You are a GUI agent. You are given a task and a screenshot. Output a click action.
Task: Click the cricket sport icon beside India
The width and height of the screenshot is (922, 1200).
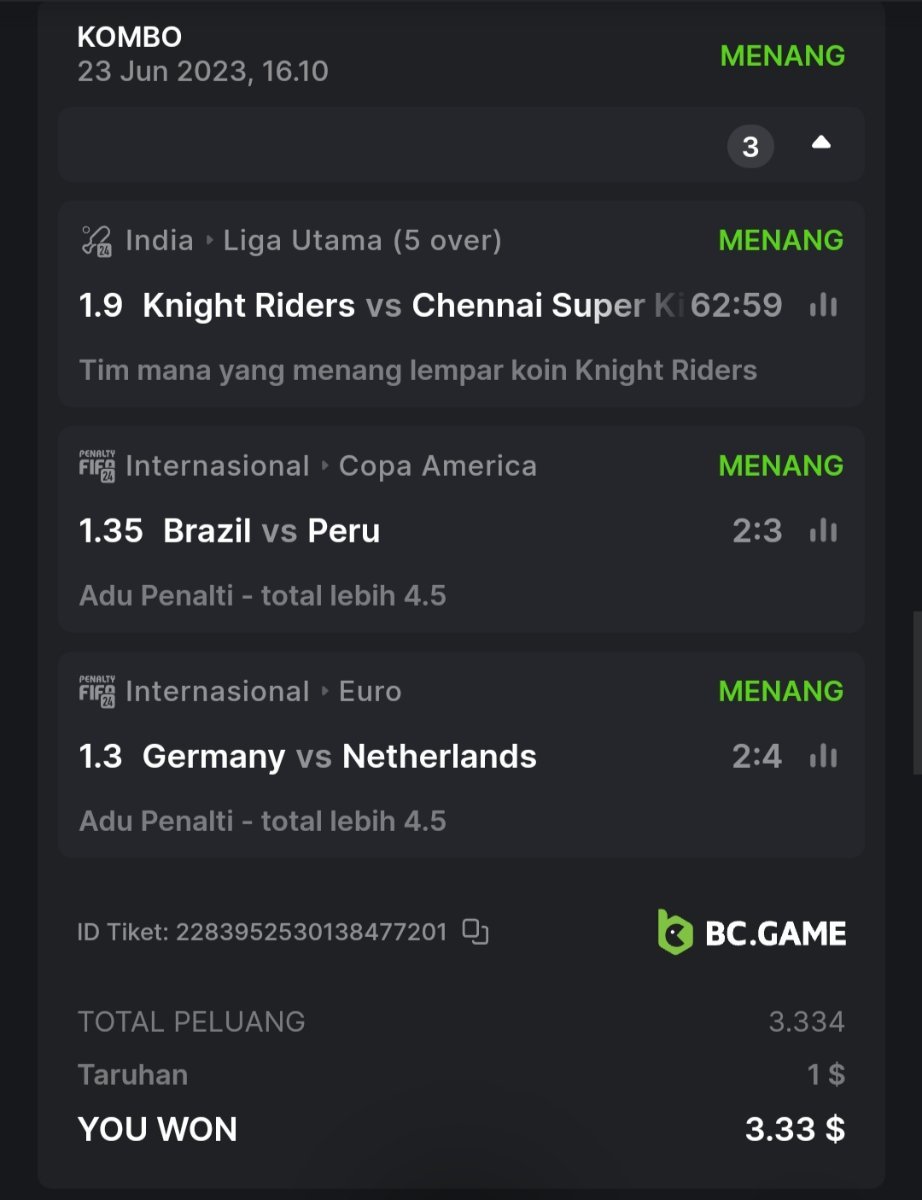[96, 241]
